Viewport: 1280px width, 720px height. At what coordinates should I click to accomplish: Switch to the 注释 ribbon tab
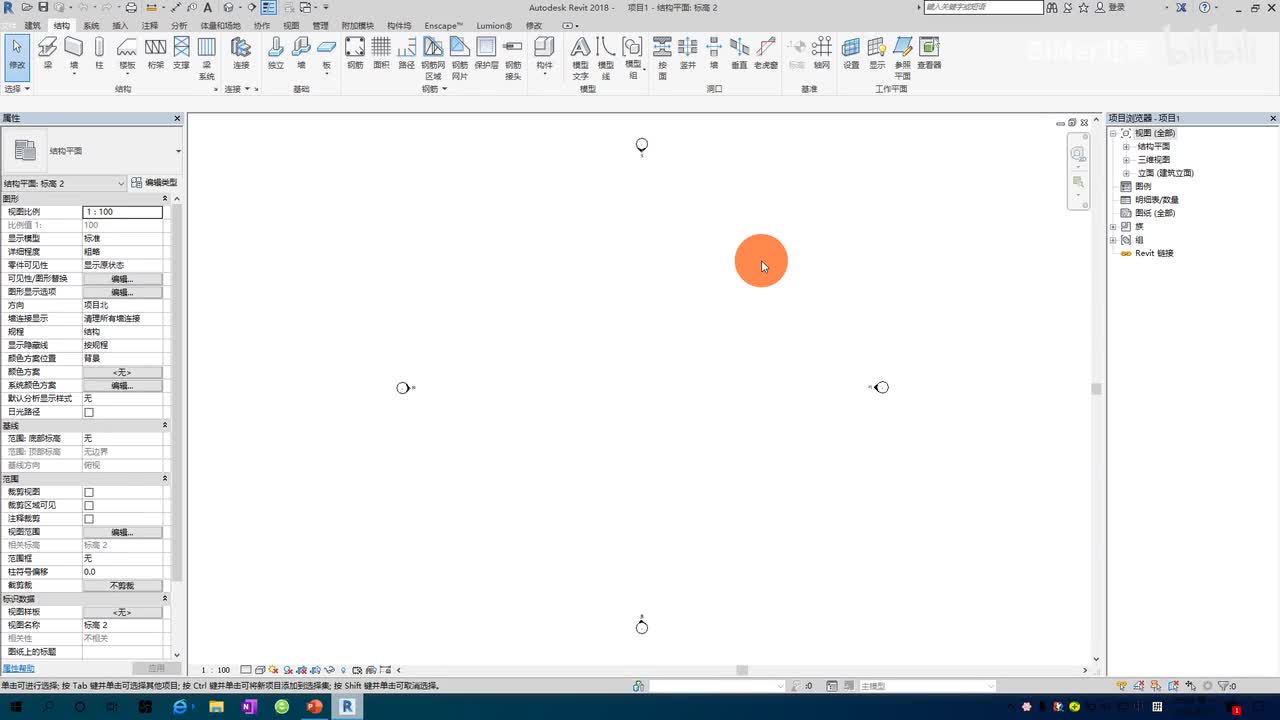[150, 25]
